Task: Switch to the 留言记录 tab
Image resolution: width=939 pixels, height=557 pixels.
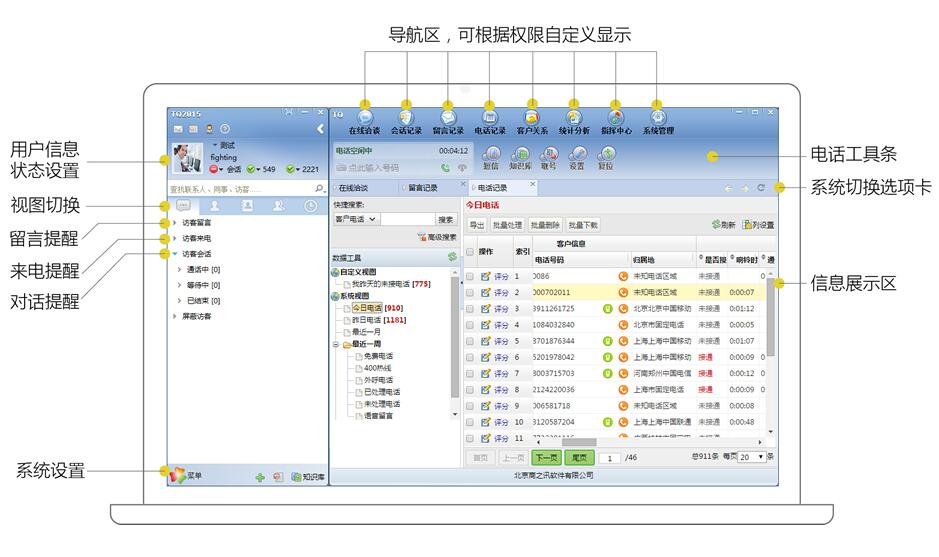Action: (422, 187)
